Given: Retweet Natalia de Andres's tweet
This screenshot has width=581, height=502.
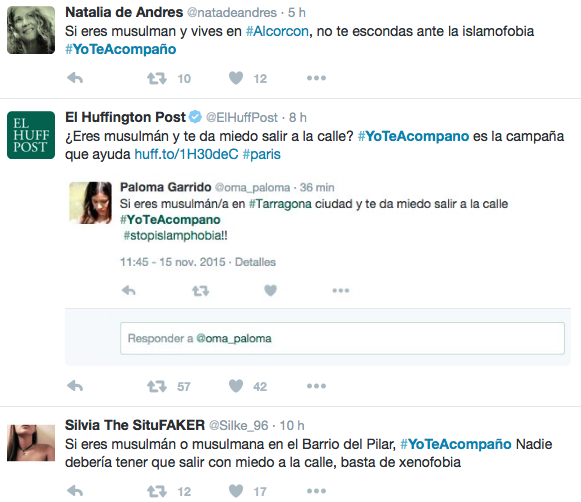Looking at the screenshot, I should [x=157, y=78].
